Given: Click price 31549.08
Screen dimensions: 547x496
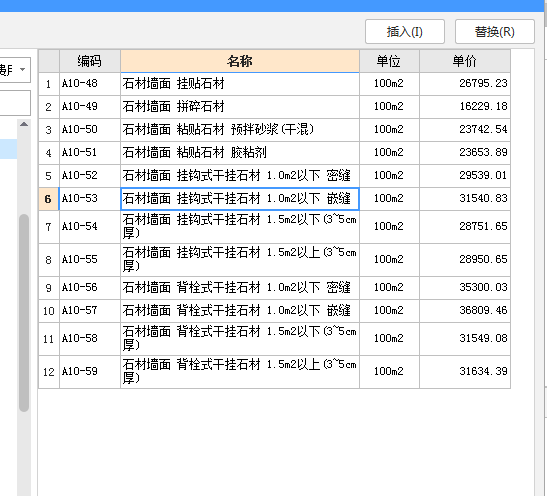Looking at the screenshot, I should coord(465,339).
